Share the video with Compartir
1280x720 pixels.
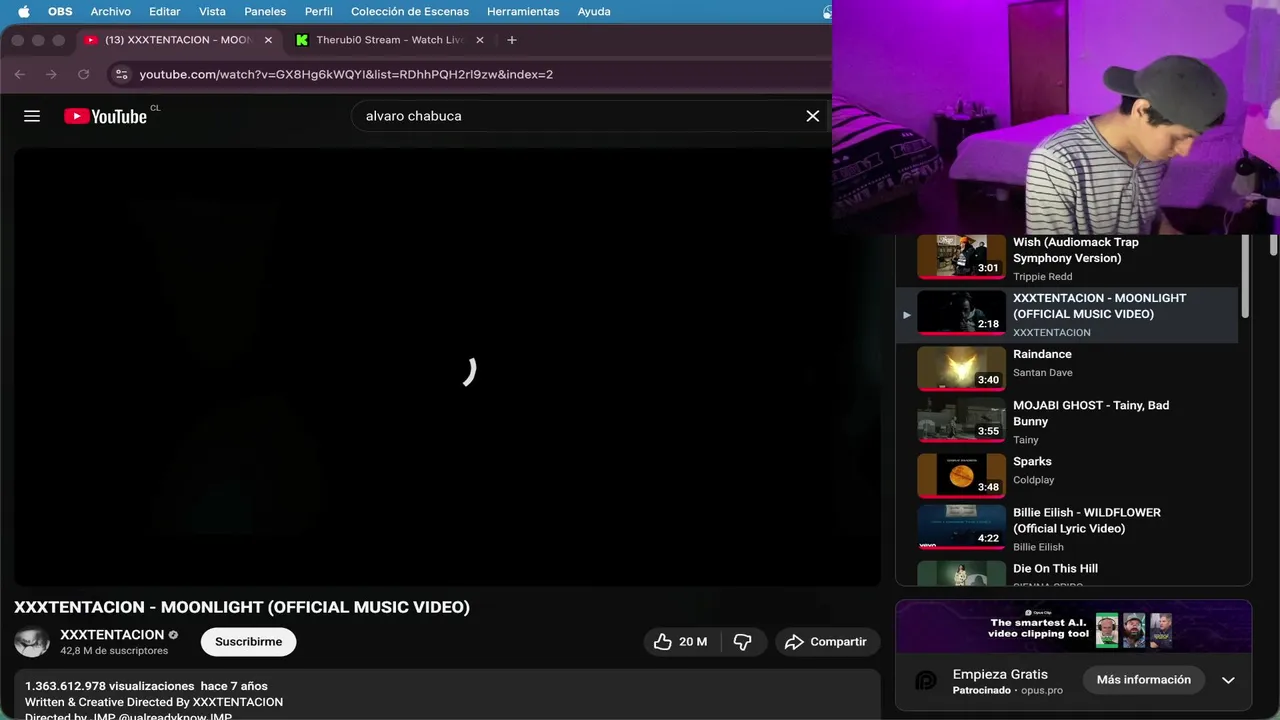827,642
